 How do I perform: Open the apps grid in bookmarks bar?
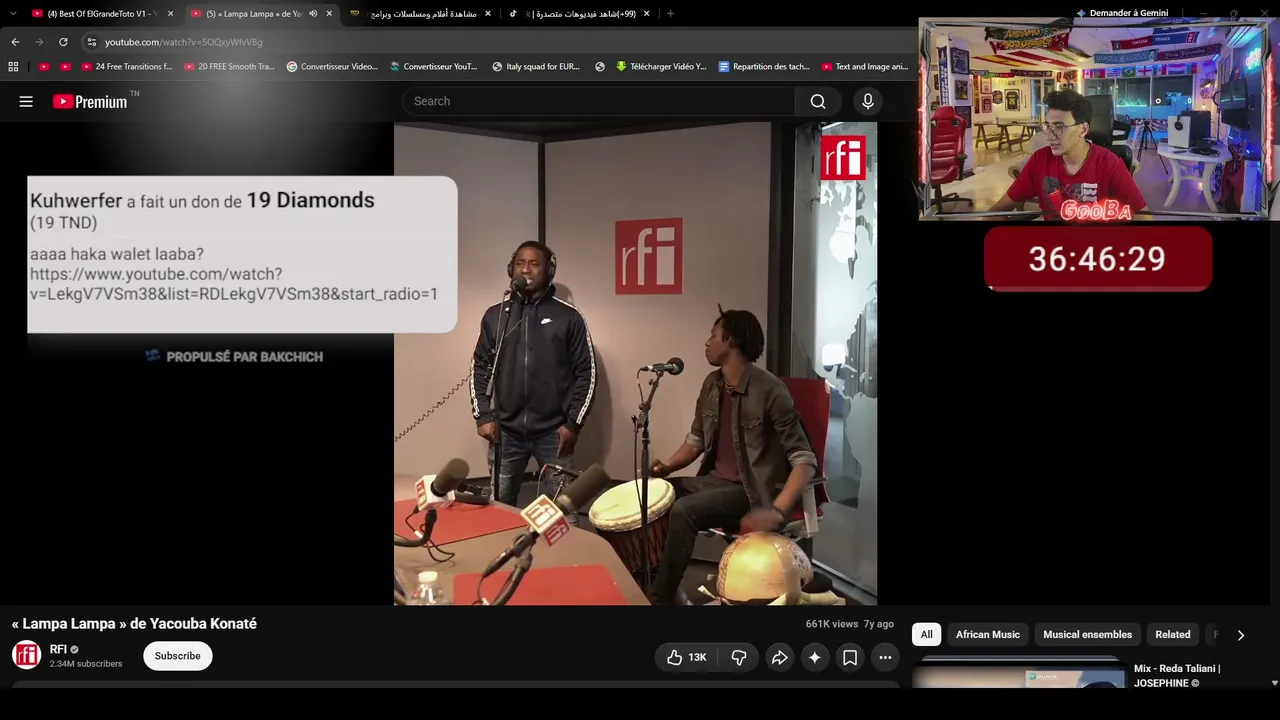[x=13, y=67]
